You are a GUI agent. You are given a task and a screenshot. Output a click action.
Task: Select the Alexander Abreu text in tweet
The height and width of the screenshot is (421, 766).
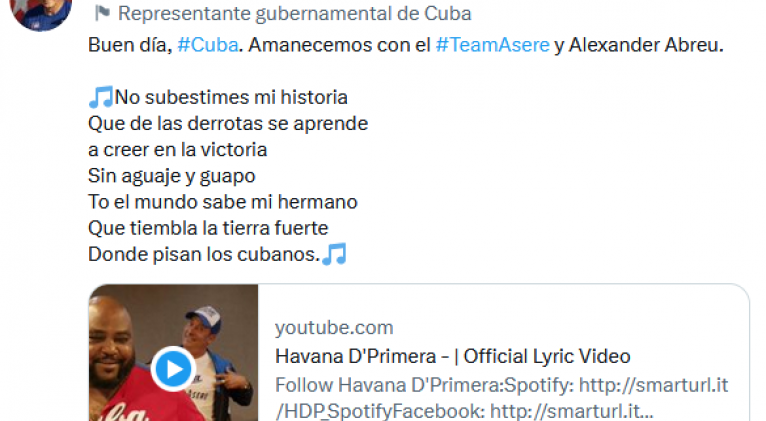click(646, 45)
